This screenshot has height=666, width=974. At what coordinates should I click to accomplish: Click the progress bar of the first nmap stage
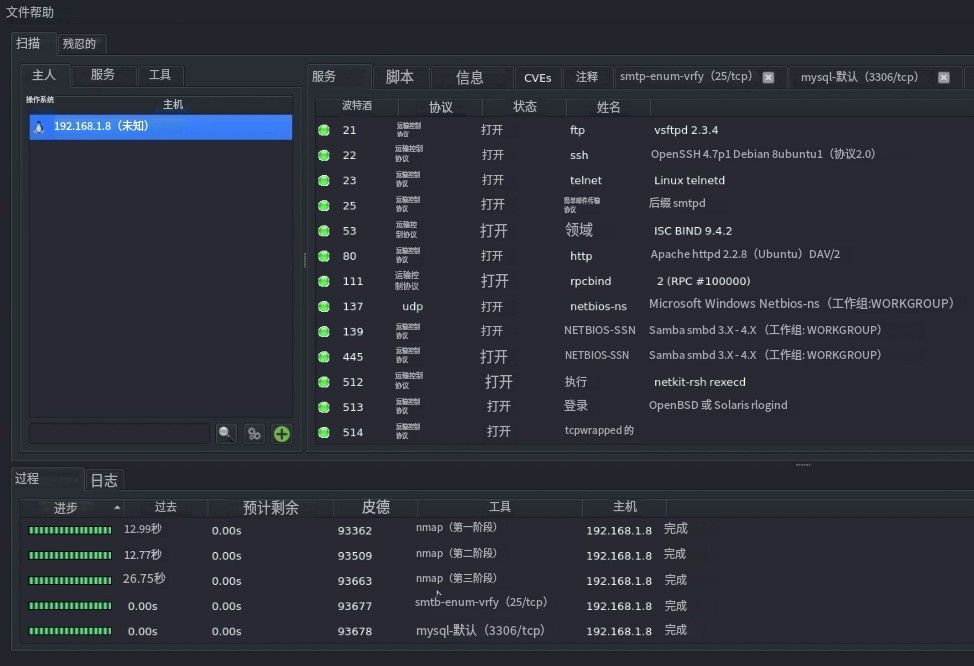pyautogui.click(x=69, y=528)
